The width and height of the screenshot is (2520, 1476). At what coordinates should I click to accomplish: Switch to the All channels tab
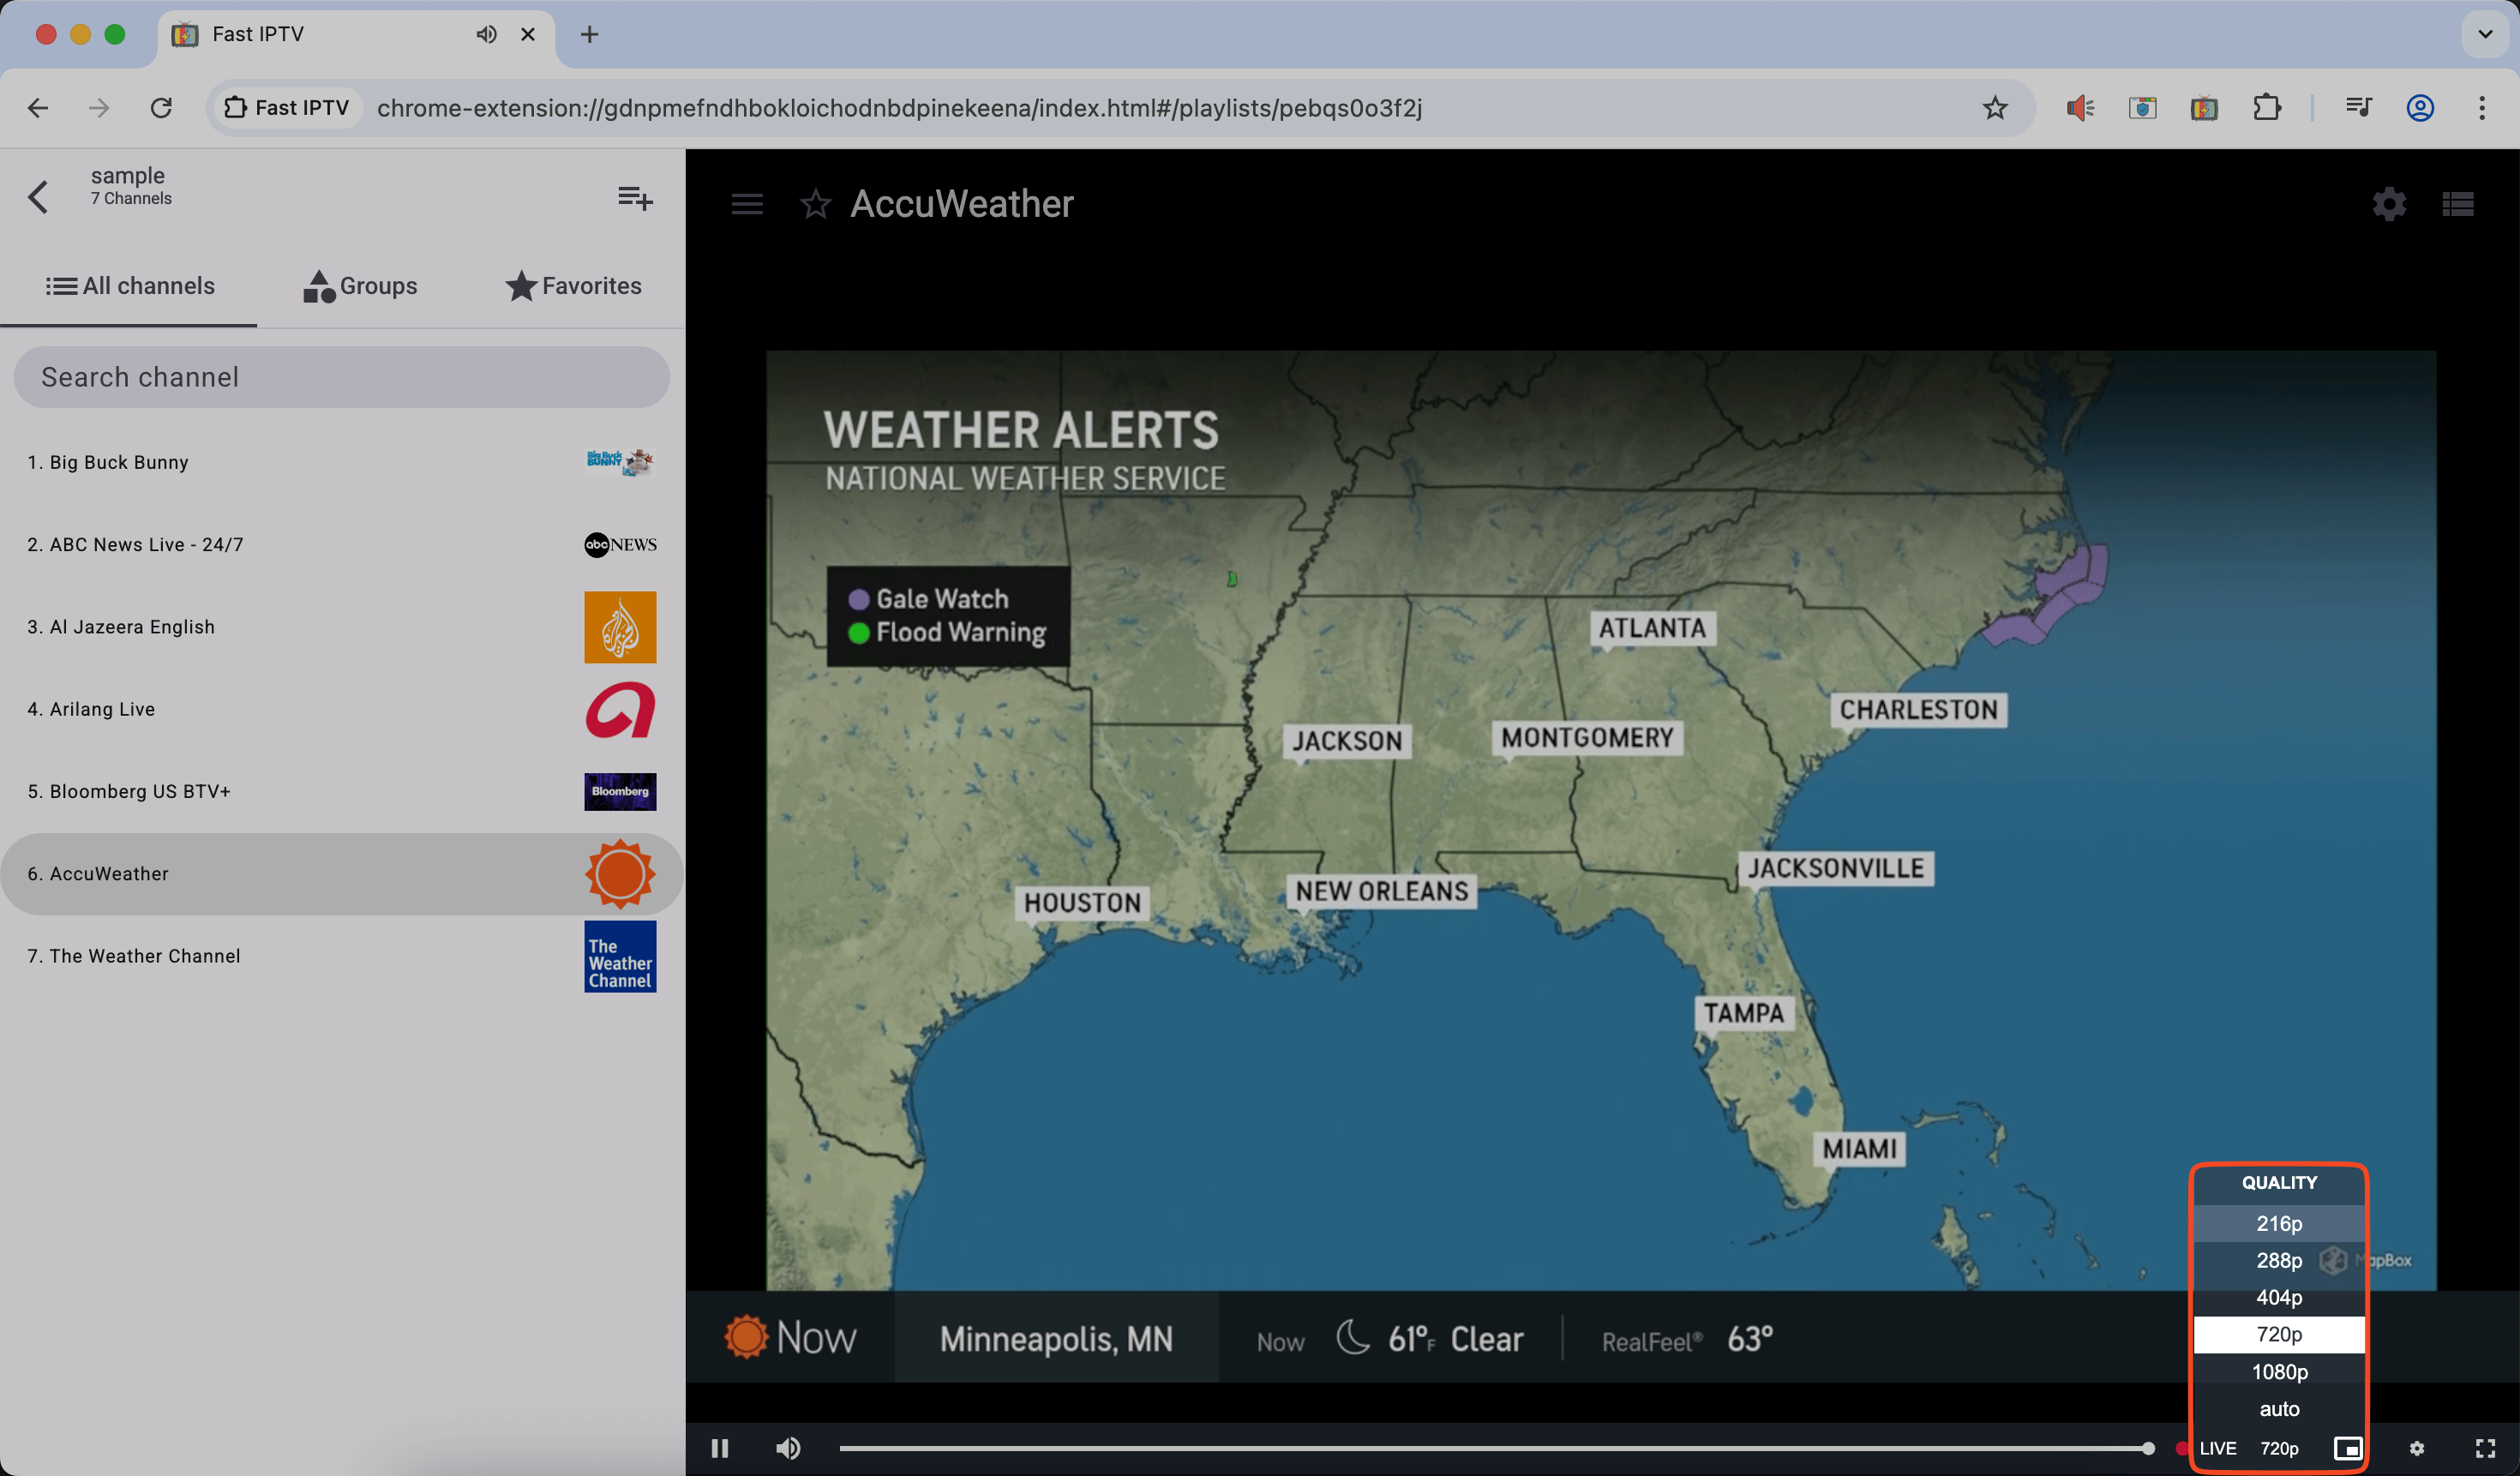click(129, 286)
